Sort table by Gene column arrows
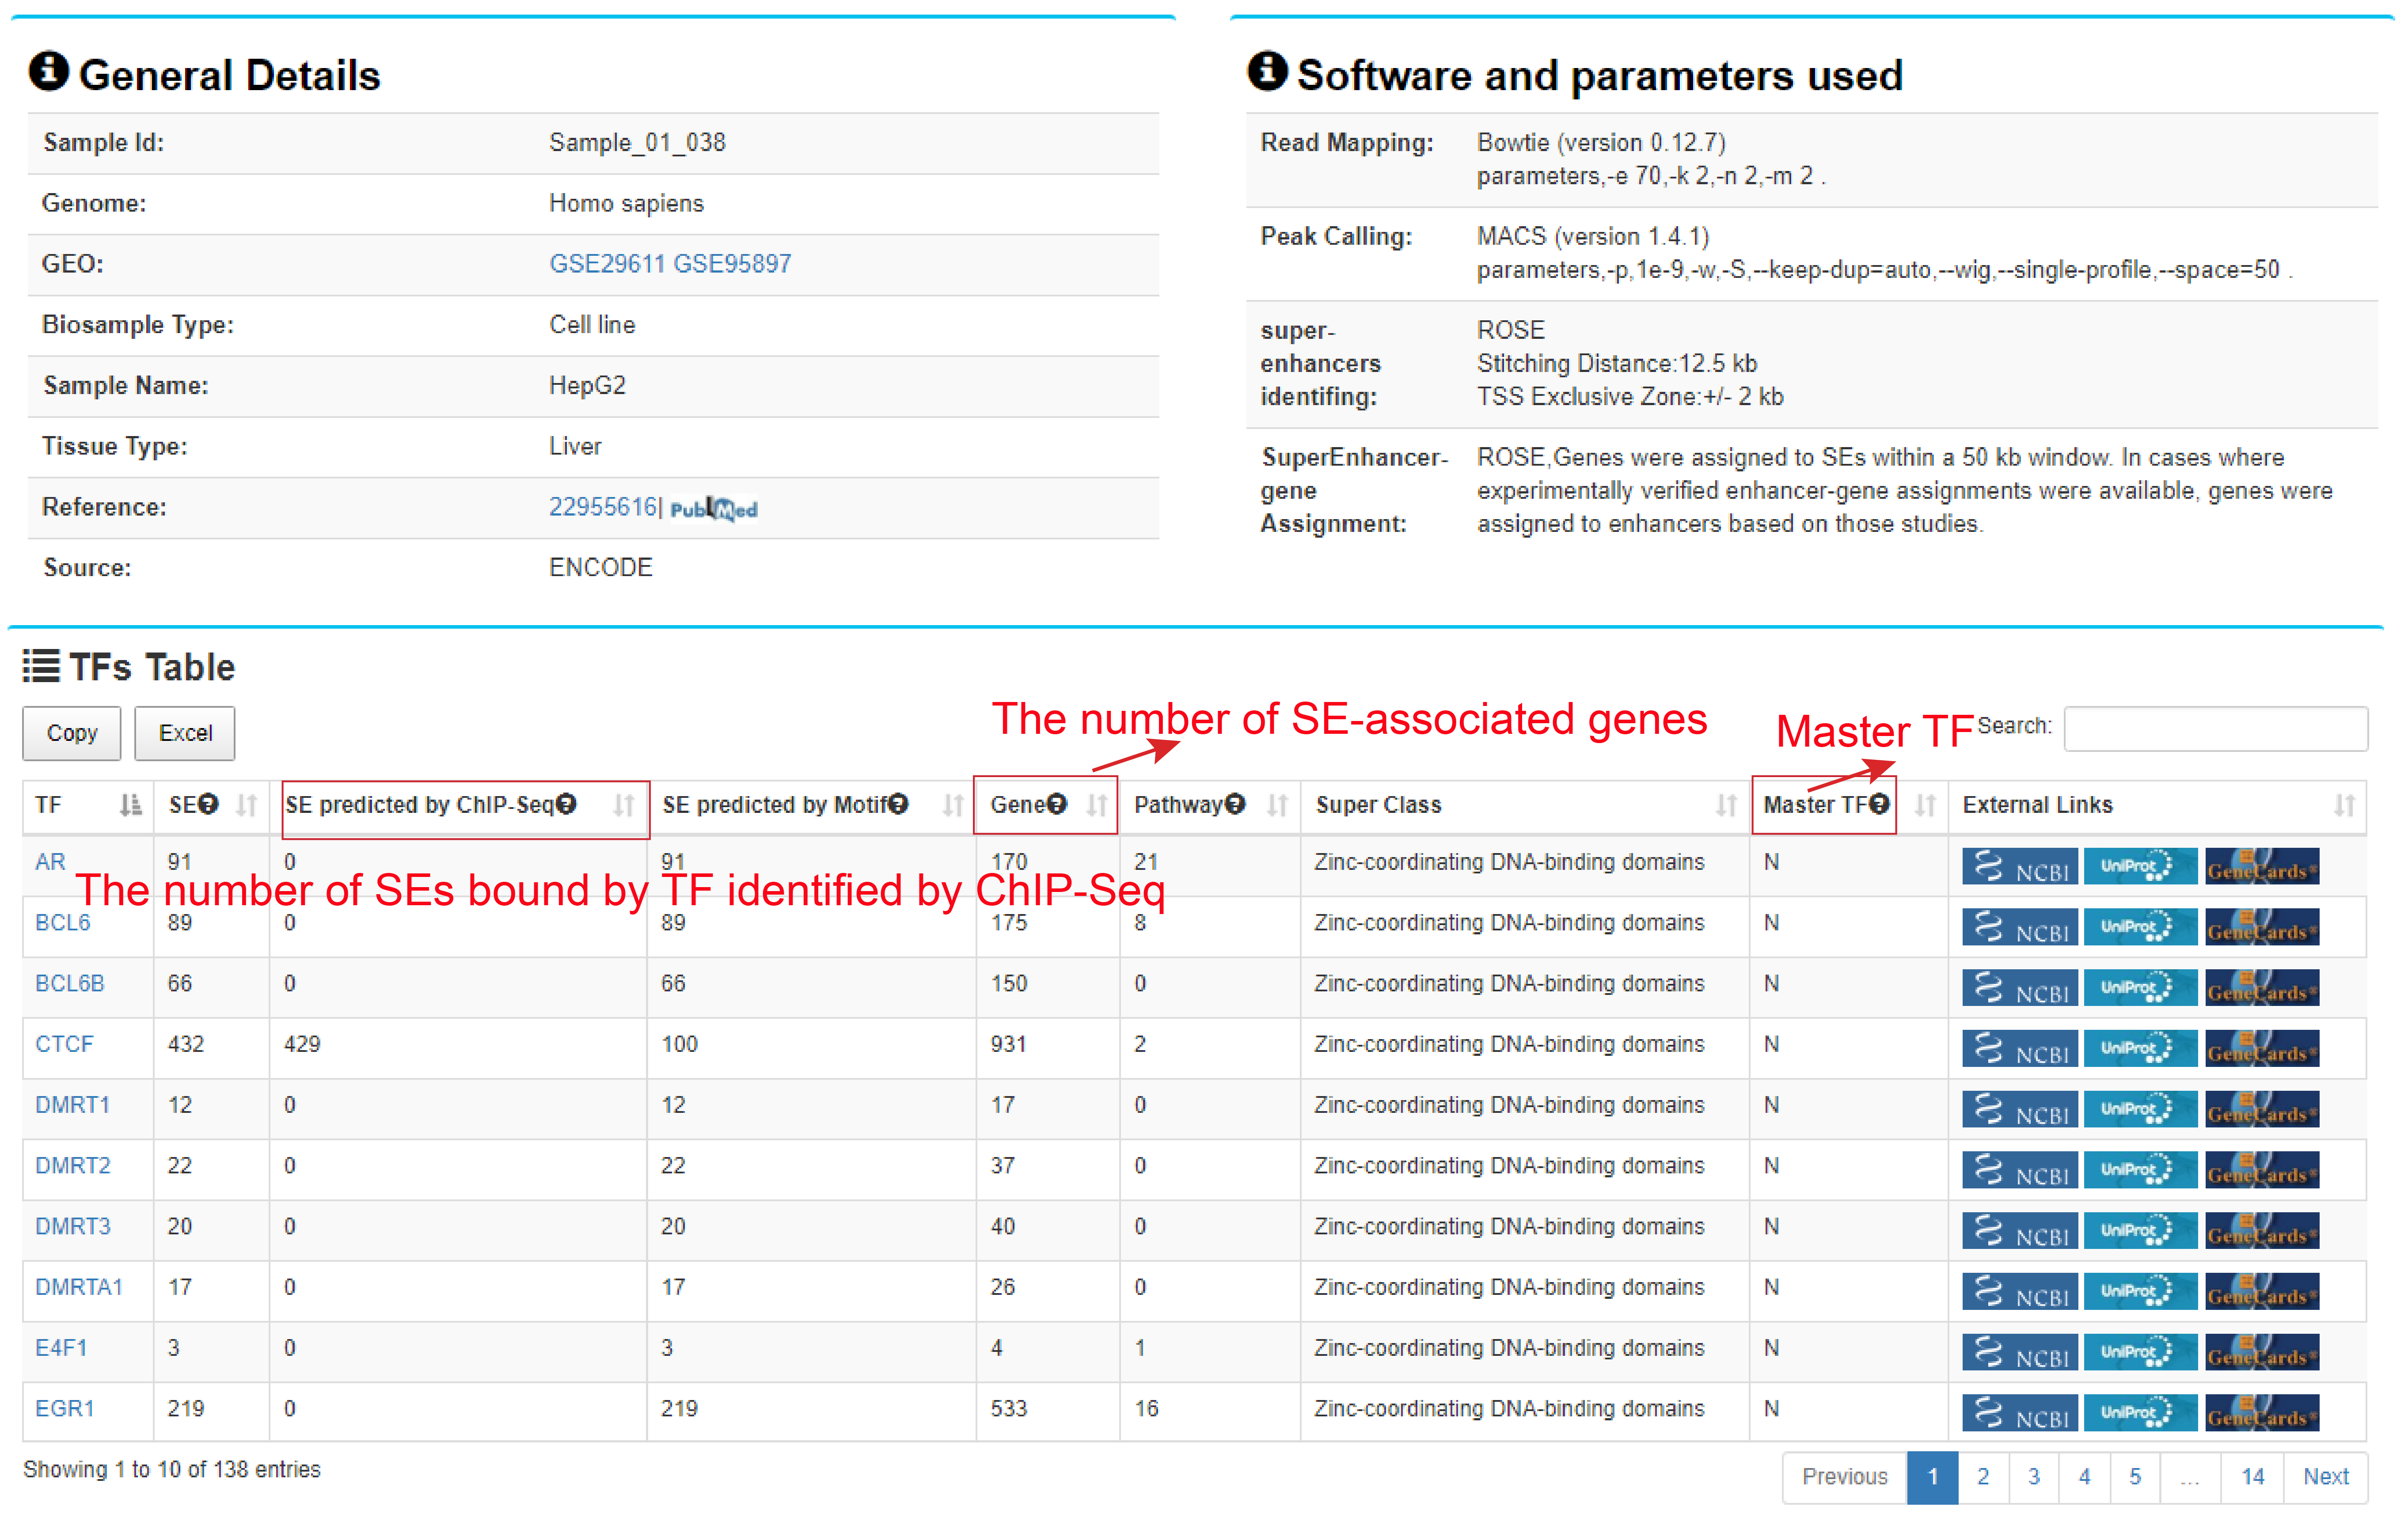 click(x=1097, y=805)
